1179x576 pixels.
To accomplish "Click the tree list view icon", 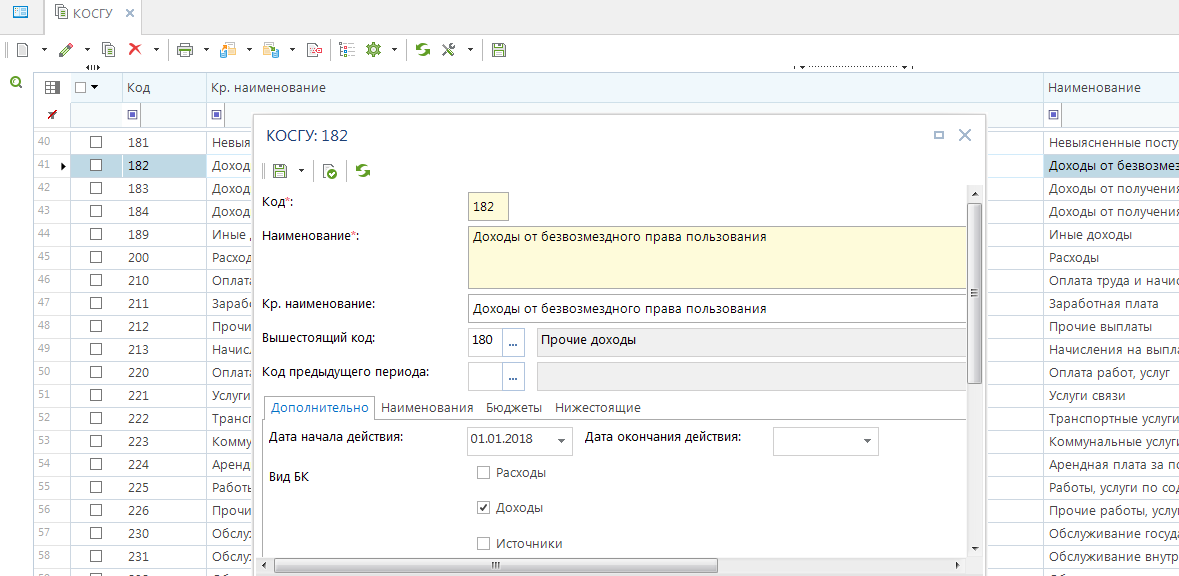I will (347, 50).
